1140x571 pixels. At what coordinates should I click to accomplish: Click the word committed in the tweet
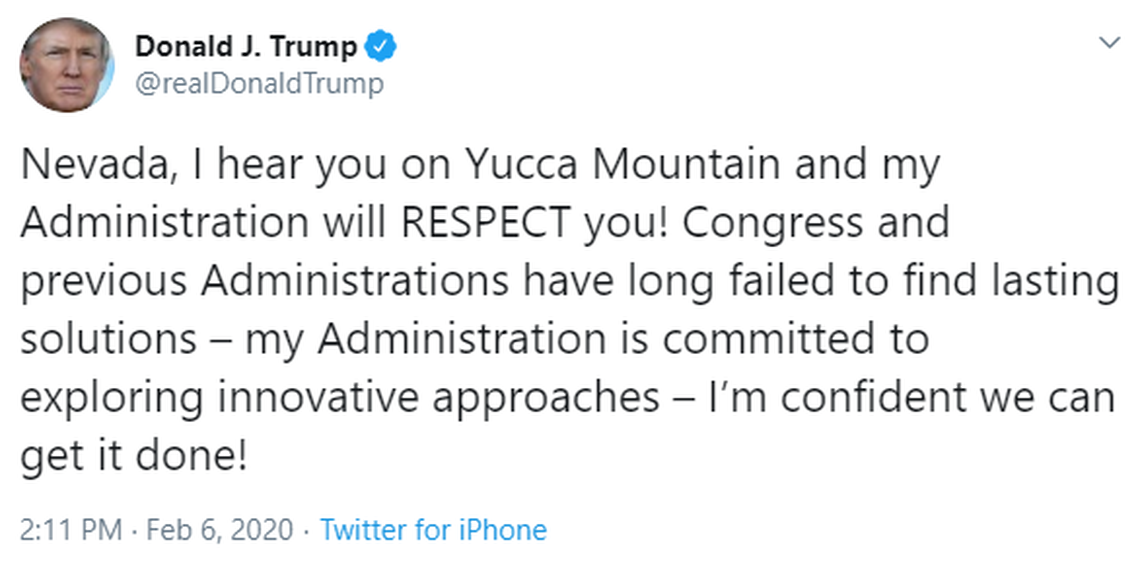coord(762,339)
